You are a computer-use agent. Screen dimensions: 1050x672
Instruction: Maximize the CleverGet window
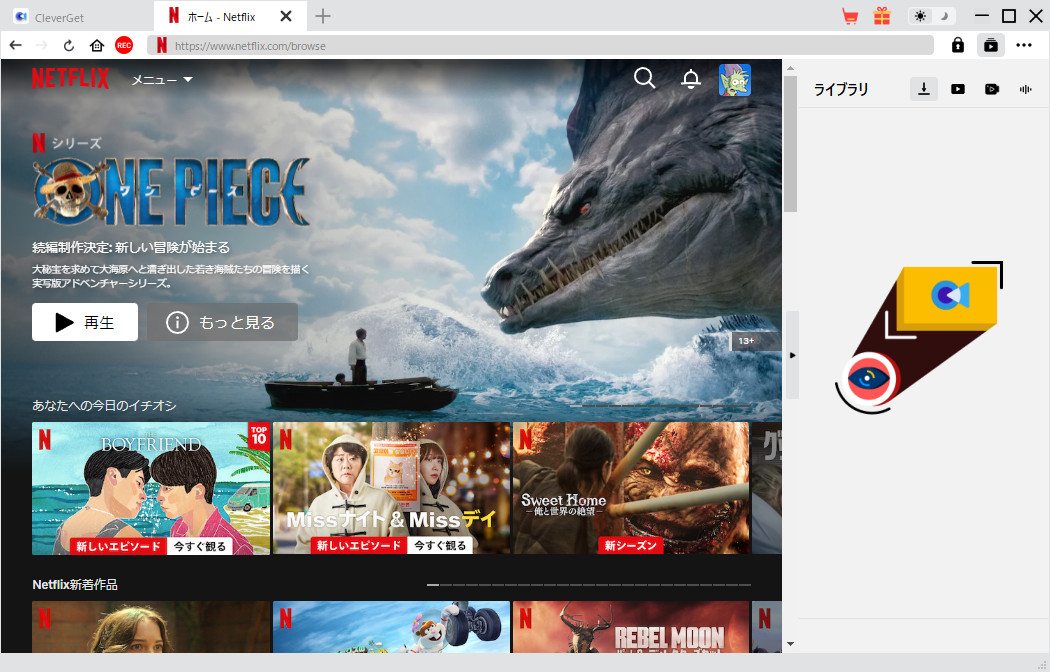[1008, 16]
